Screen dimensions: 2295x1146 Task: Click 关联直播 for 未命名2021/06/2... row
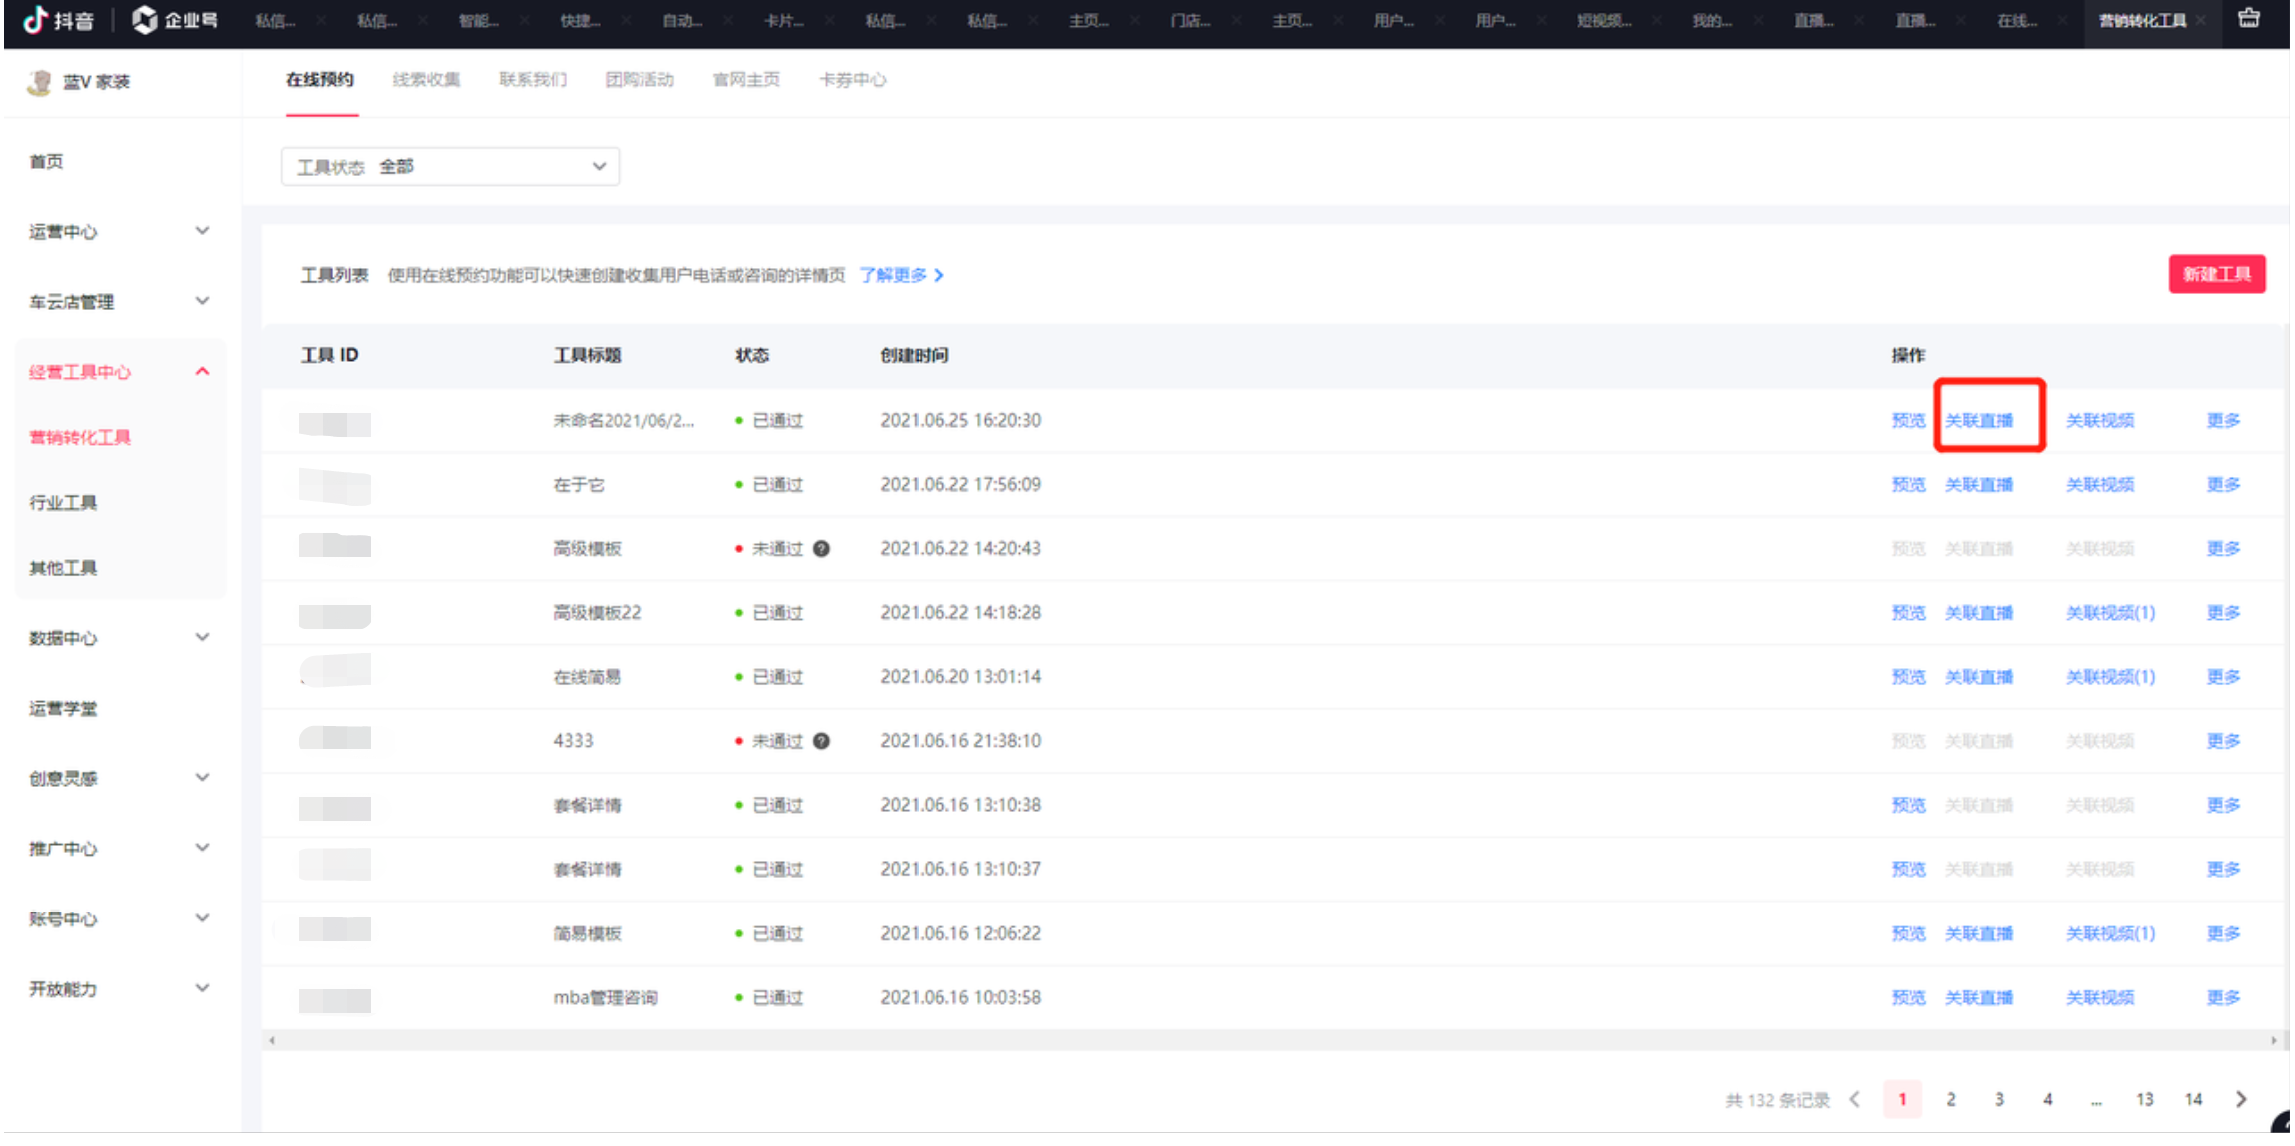tap(1979, 420)
